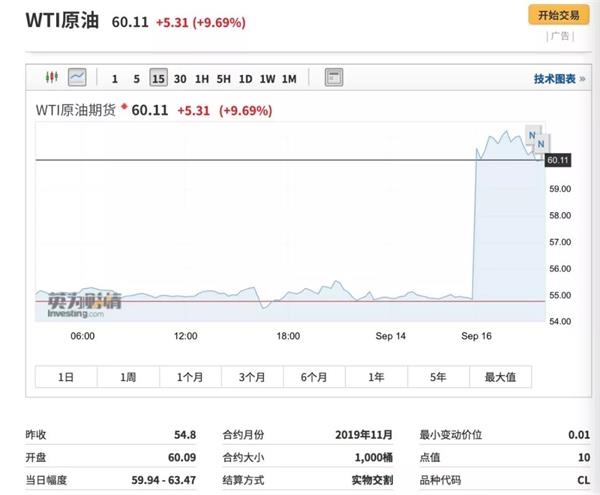
Task: Switch interval to 1H
Action: (x=202, y=79)
